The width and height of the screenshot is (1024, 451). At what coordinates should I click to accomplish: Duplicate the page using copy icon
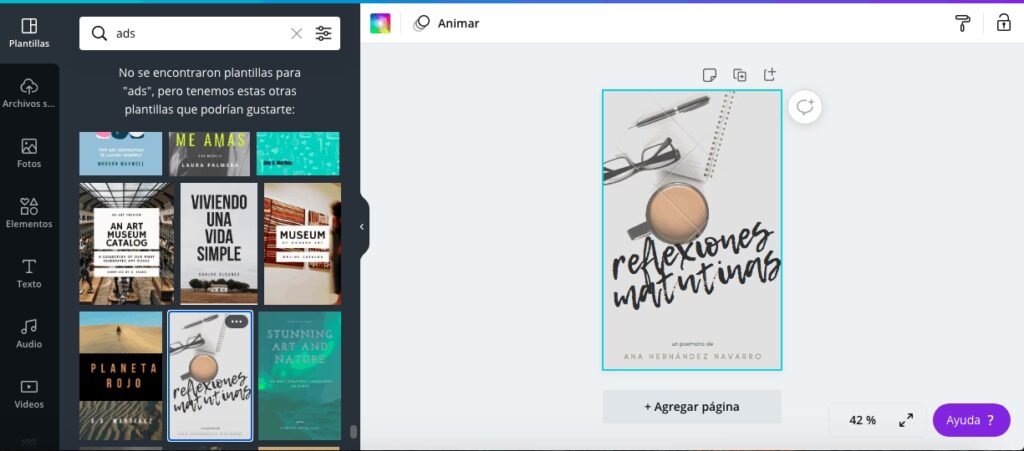739,75
